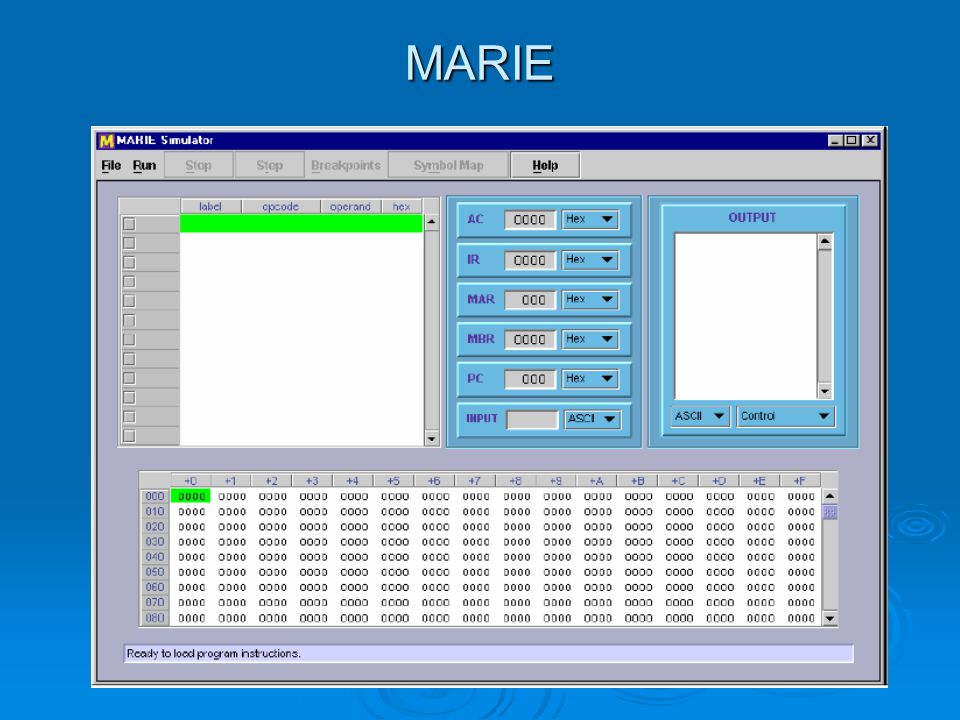Click the program listing scroll-up arrow
This screenshot has width=960, height=720.
point(432,221)
